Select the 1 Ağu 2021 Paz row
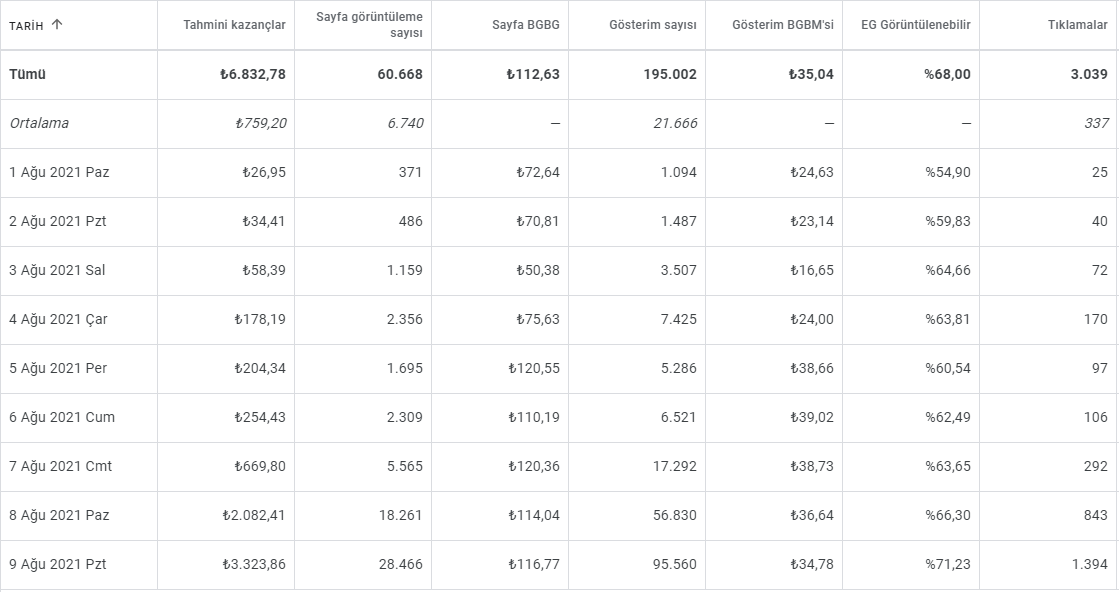The image size is (1119, 592). tap(560, 173)
